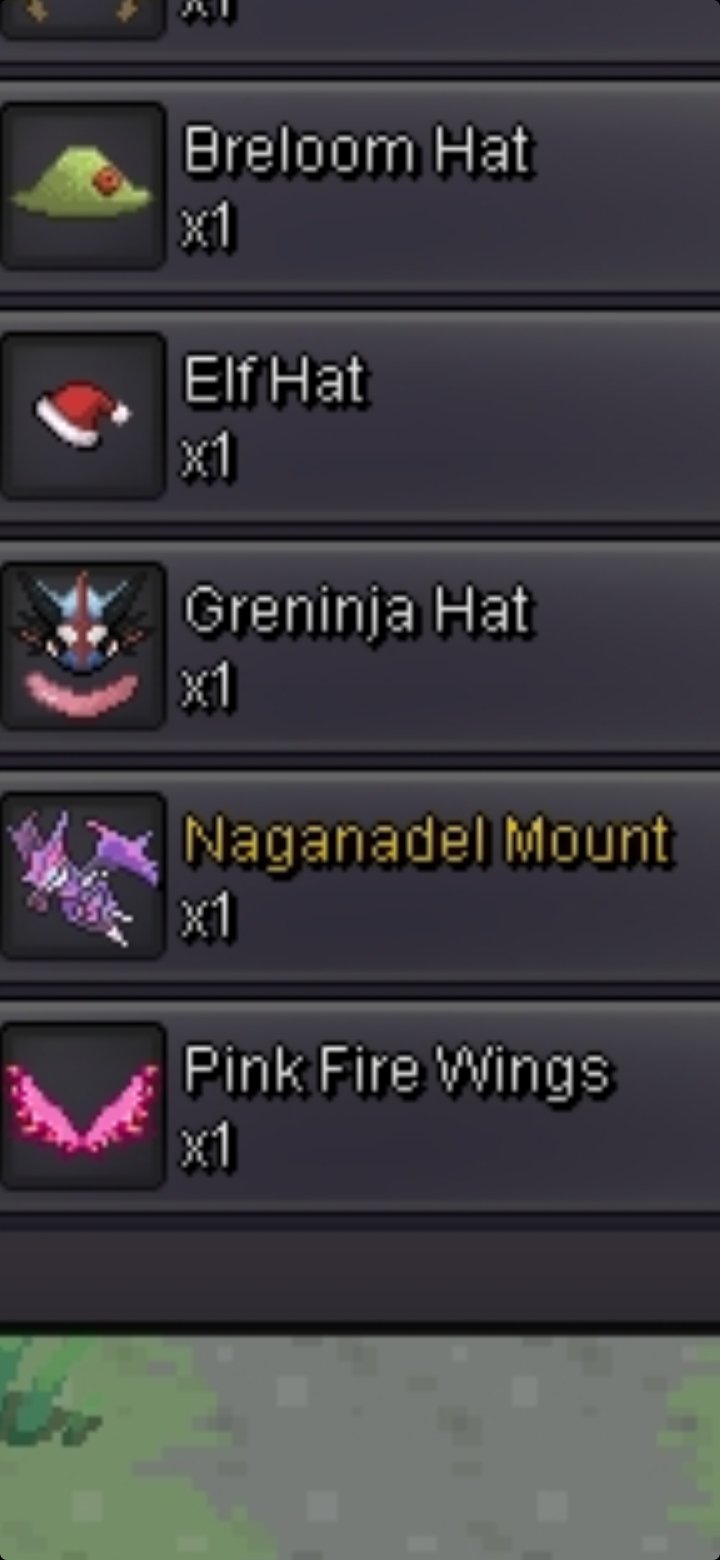Click the x1 quantity under Breloom Hat
The height and width of the screenshot is (1560, 720).
pyautogui.click(x=207, y=228)
